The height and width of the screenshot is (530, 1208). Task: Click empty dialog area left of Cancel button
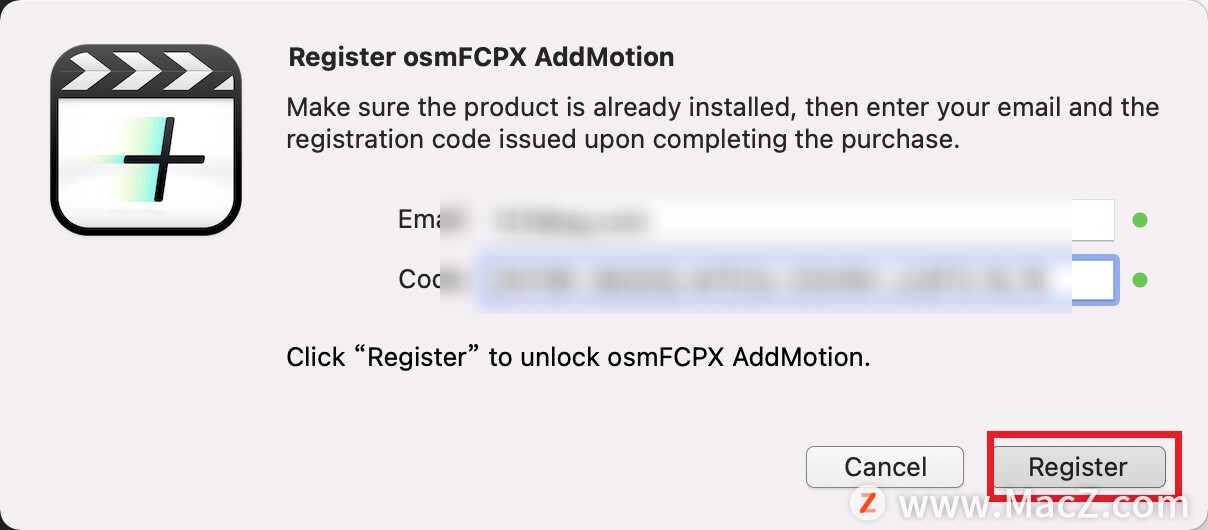click(x=540, y=467)
